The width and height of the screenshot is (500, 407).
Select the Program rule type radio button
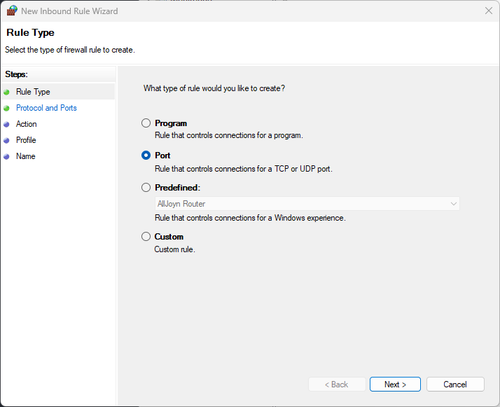coord(146,123)
